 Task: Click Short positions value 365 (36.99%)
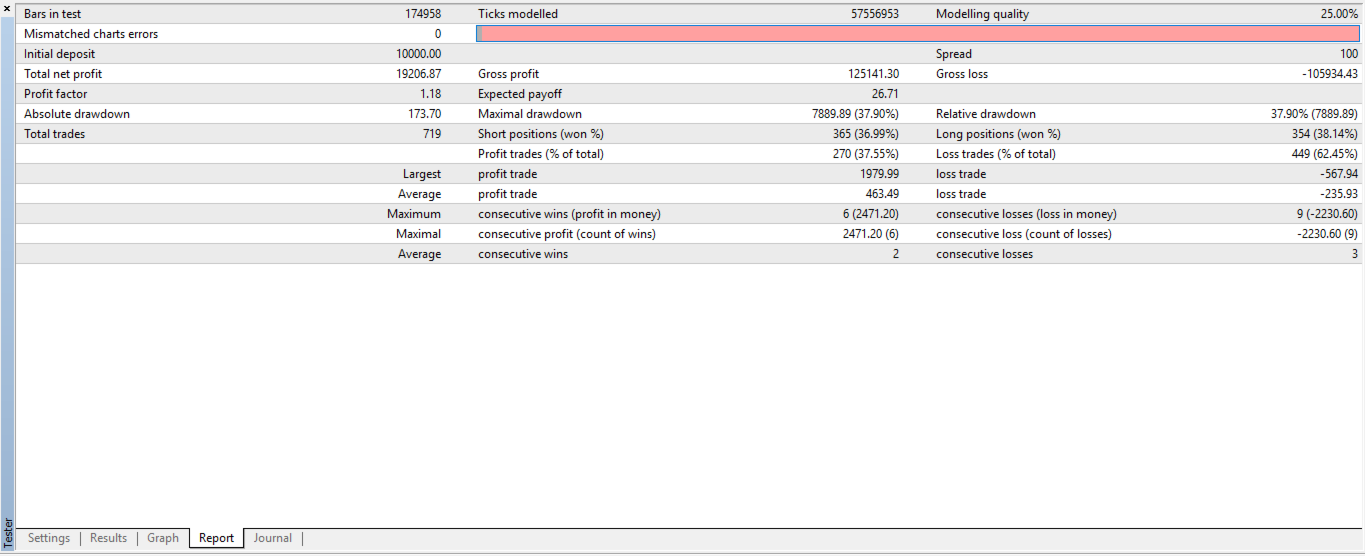tap(864, 134)
